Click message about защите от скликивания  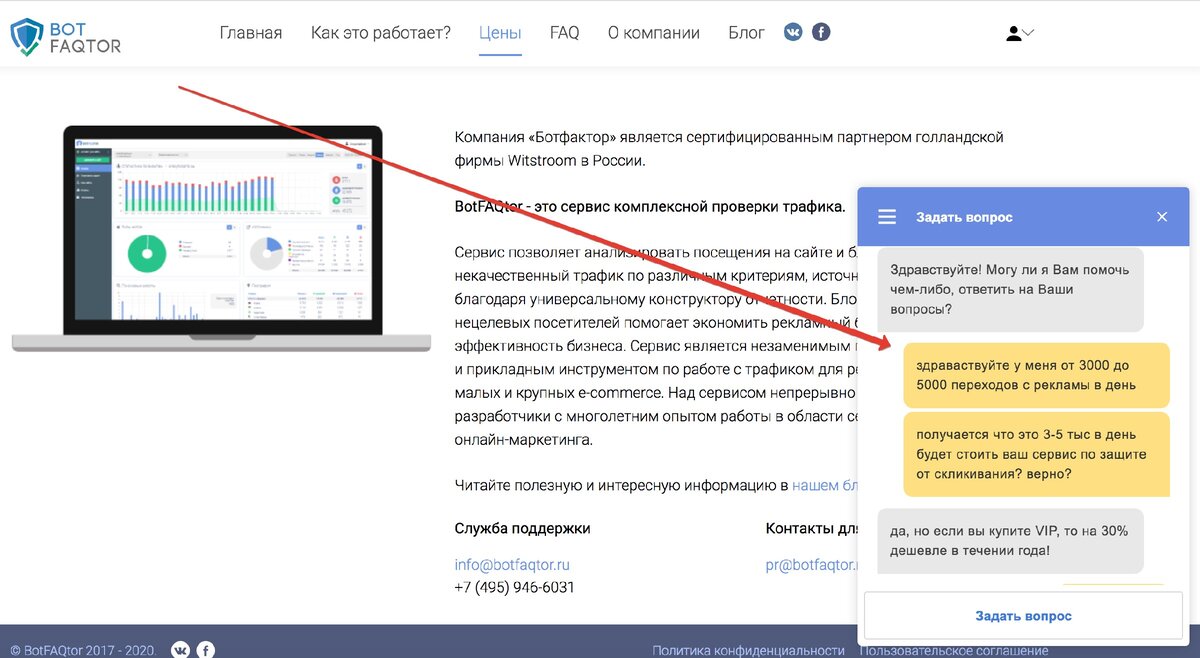pyautogui.click(x=1036, y=455)
